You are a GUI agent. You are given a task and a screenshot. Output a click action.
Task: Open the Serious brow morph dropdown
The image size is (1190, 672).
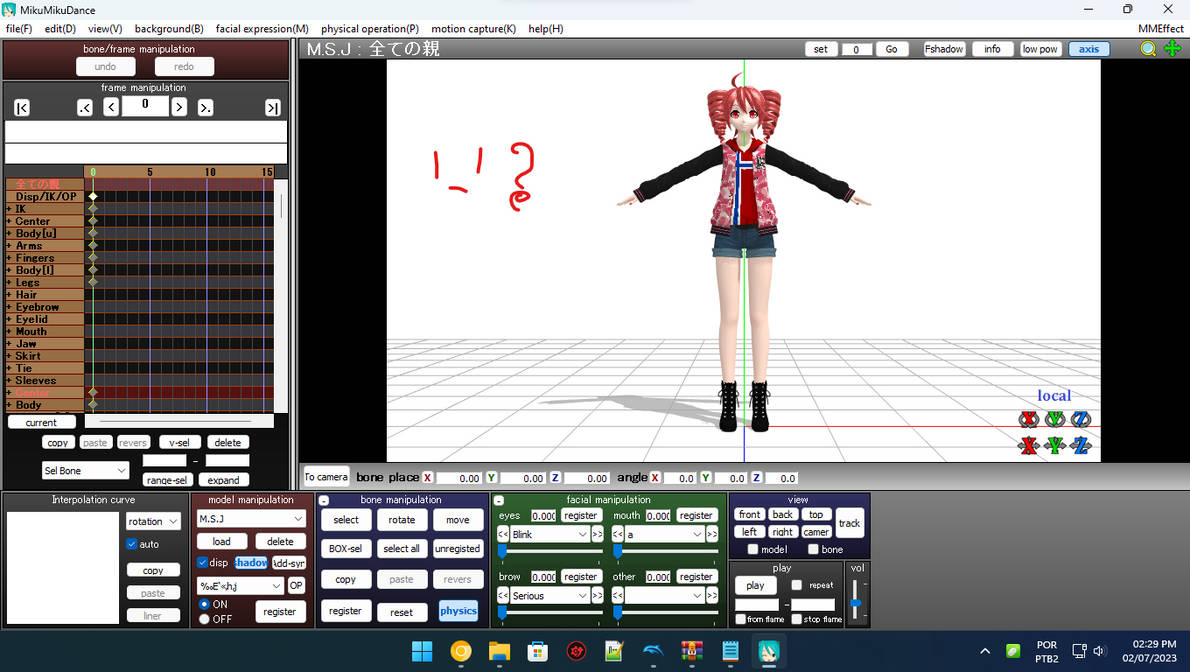point(550,596)
